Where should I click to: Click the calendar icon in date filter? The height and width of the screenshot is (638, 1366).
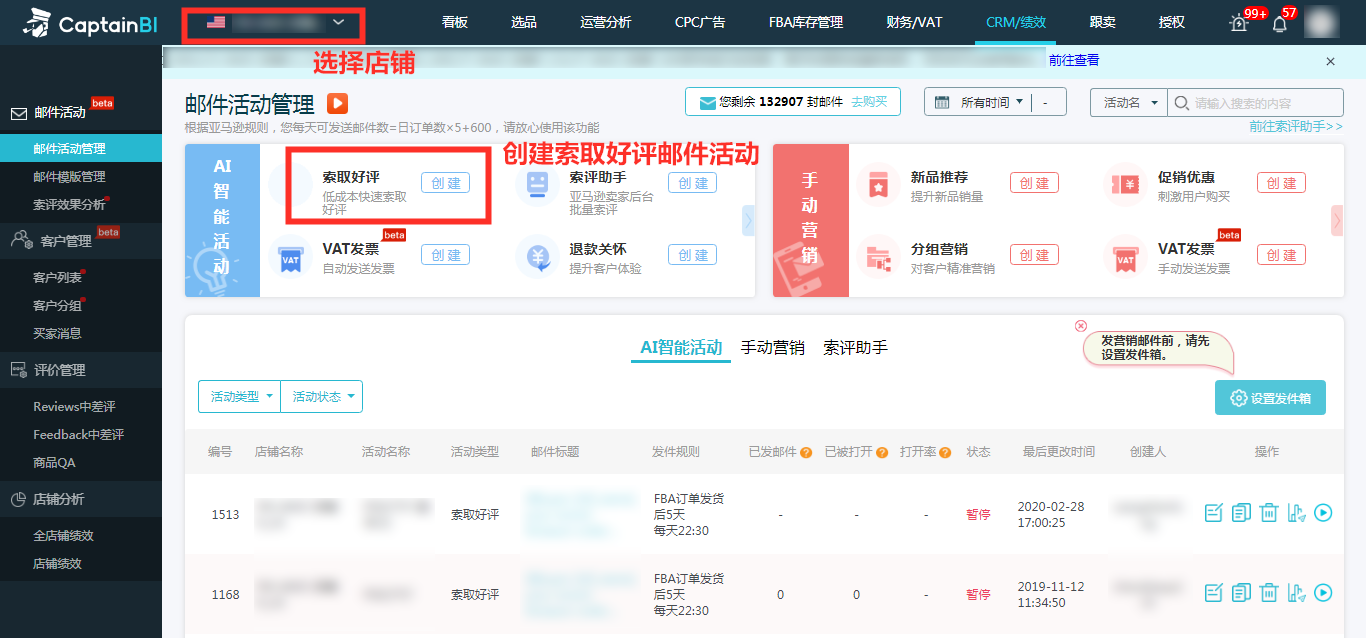click(x=943, y=102)
